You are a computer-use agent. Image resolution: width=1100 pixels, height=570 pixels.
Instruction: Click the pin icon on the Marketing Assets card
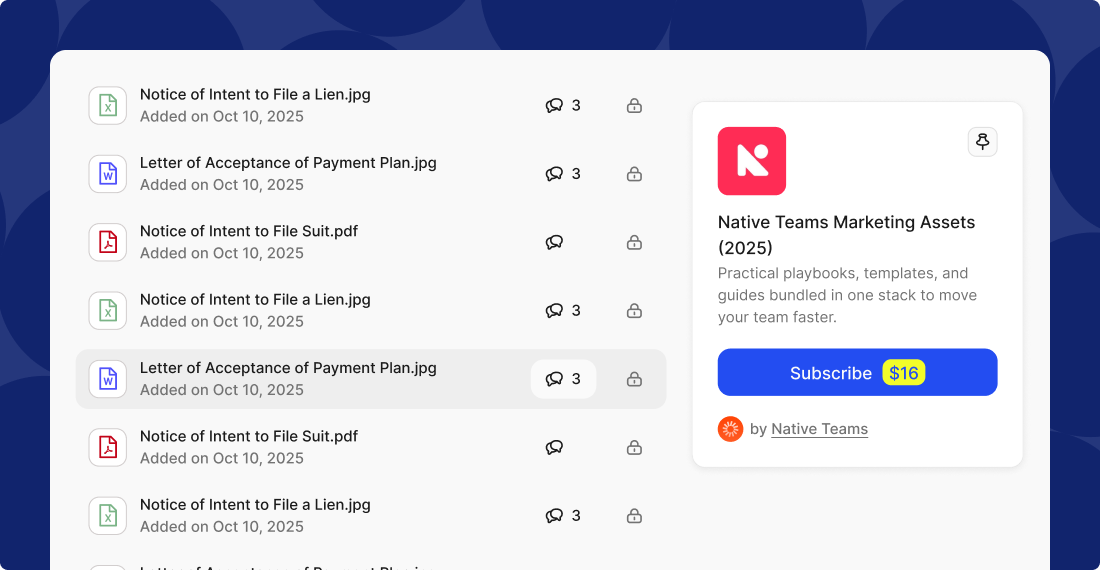pos(982,142)
